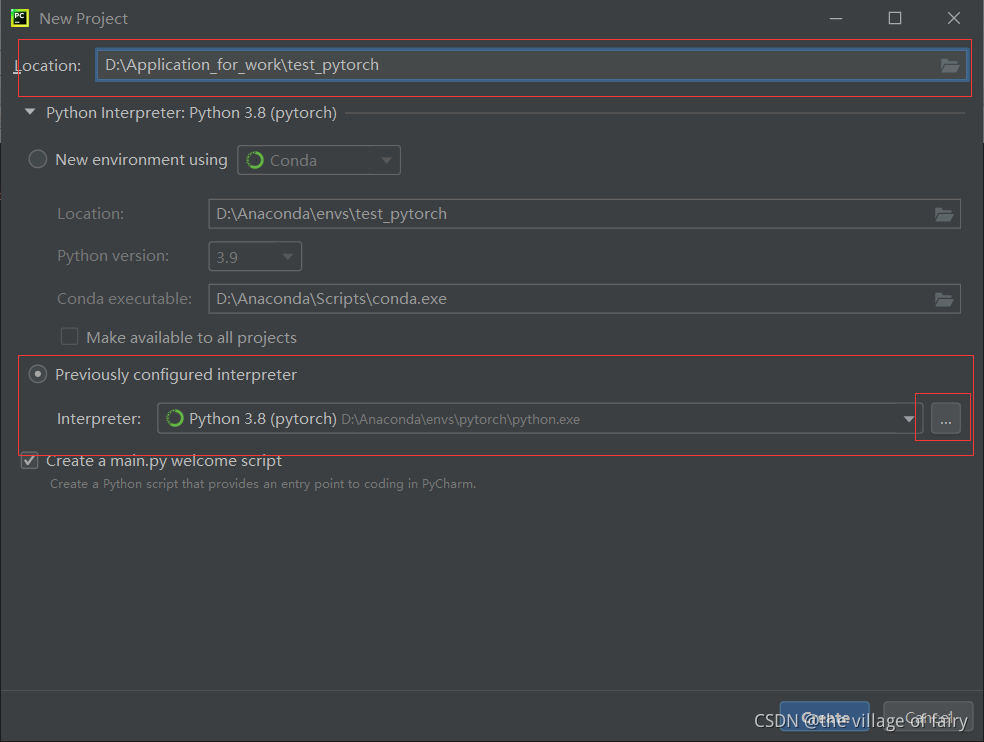Maximize the New Project window
The height and width of the screenshot is (742, 984).
click(x=895, y=18)
